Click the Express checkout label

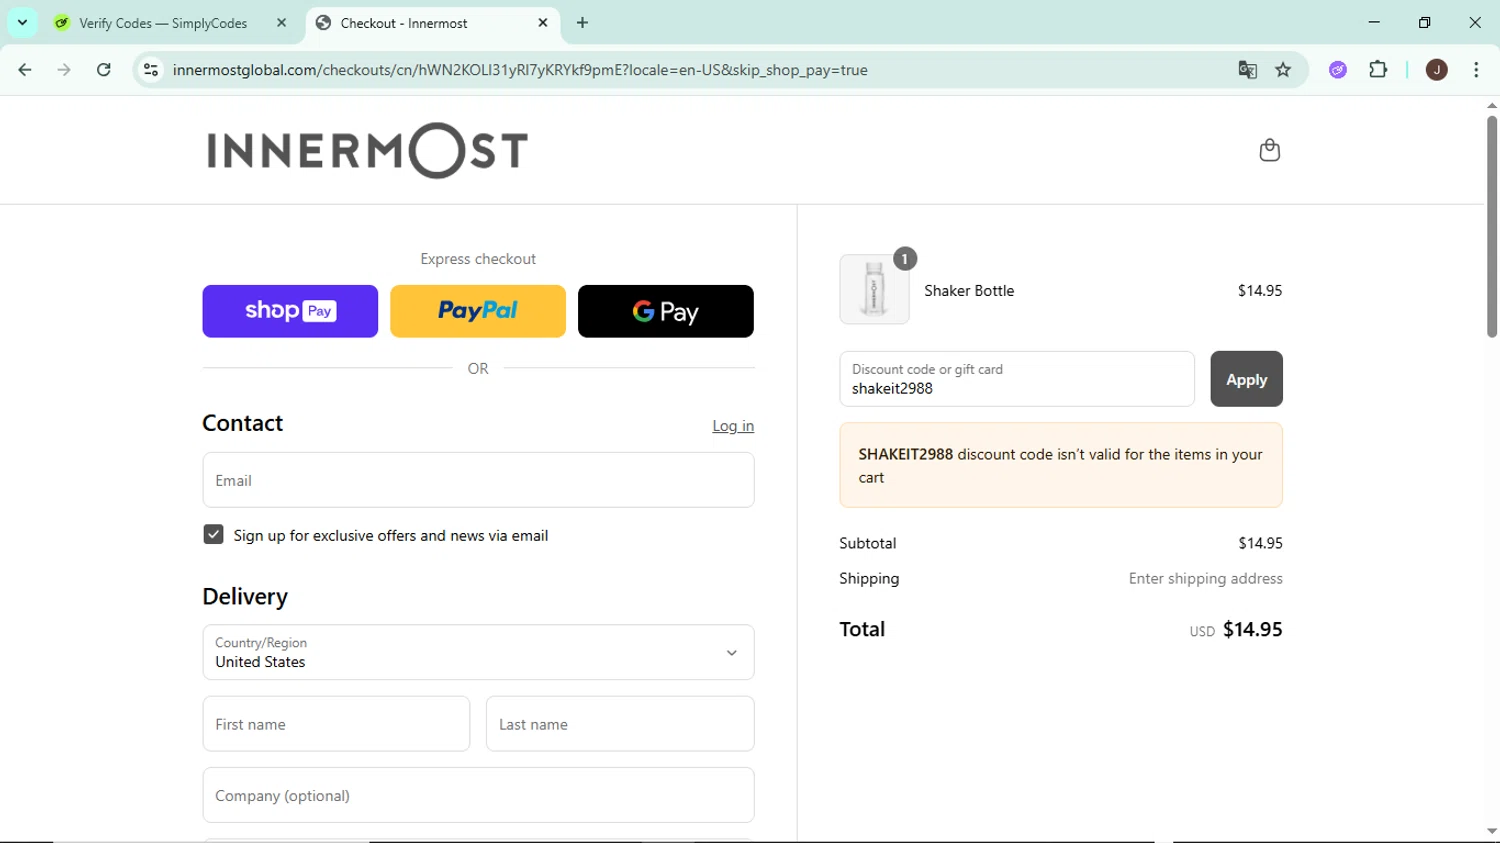478,259
